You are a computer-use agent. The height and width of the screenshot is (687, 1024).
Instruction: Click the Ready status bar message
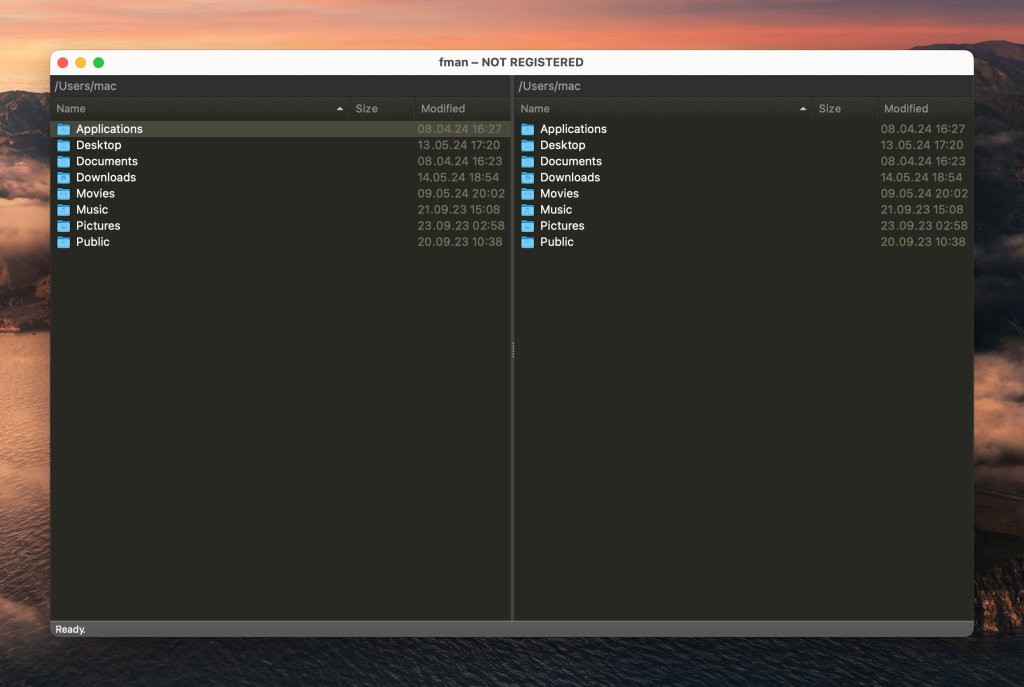pos(67,628)
